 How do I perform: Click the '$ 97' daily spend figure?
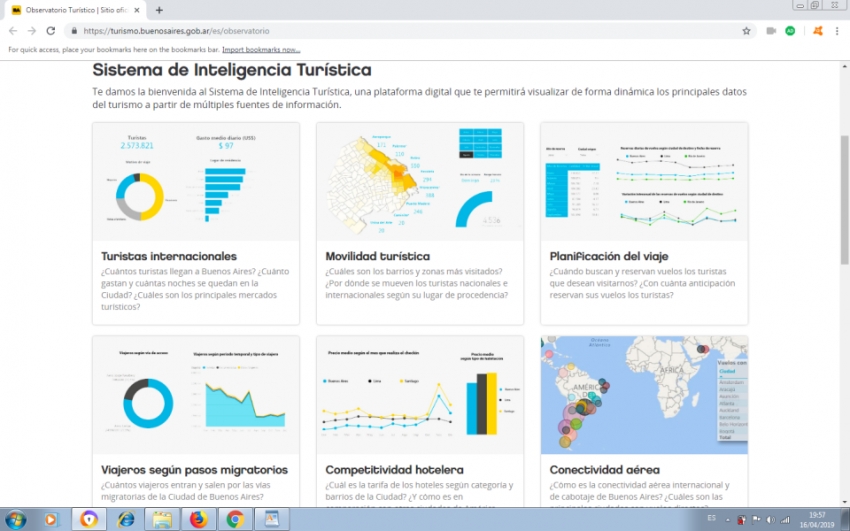pyautogui.click(x=226, y=146)
